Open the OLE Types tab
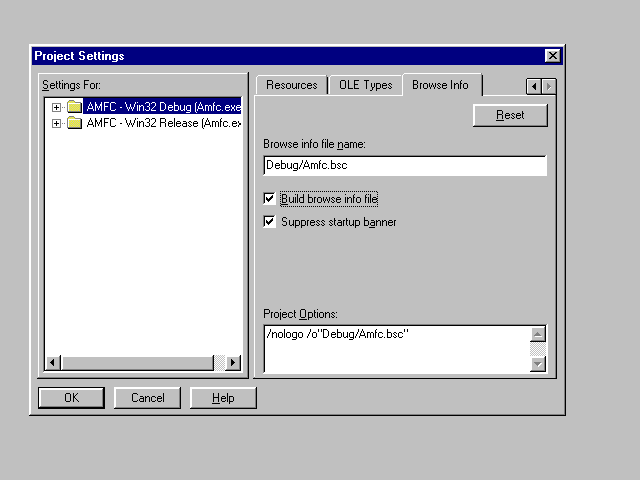The width and height of the screenshot is (640, 480). click(365, 85)
